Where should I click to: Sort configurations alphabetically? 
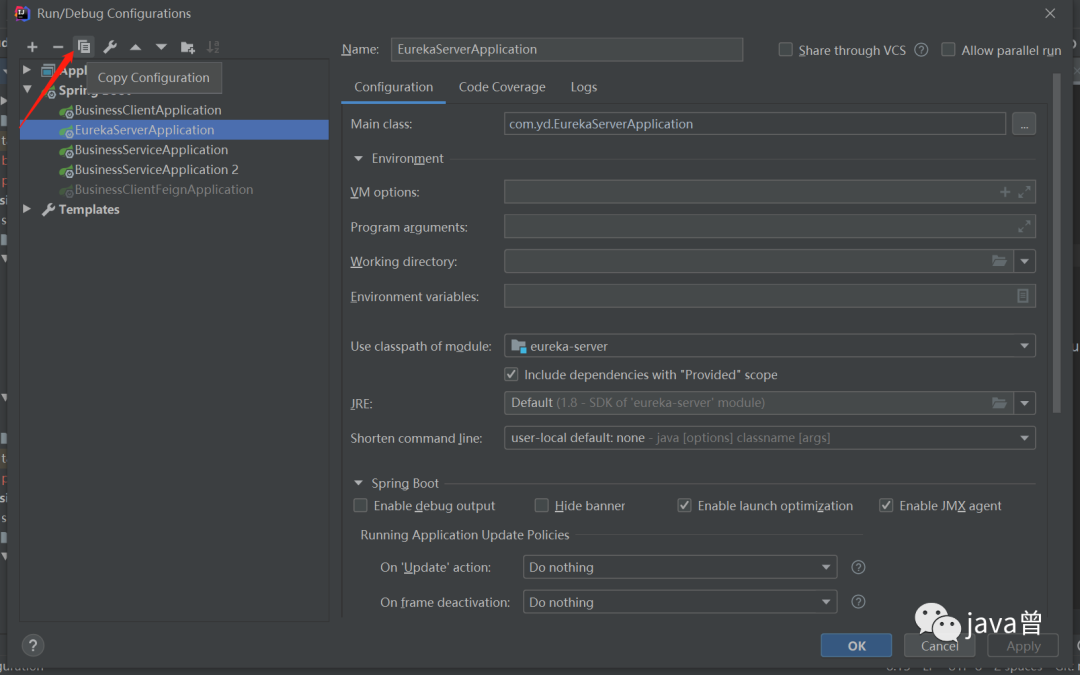tap(213, 48)
